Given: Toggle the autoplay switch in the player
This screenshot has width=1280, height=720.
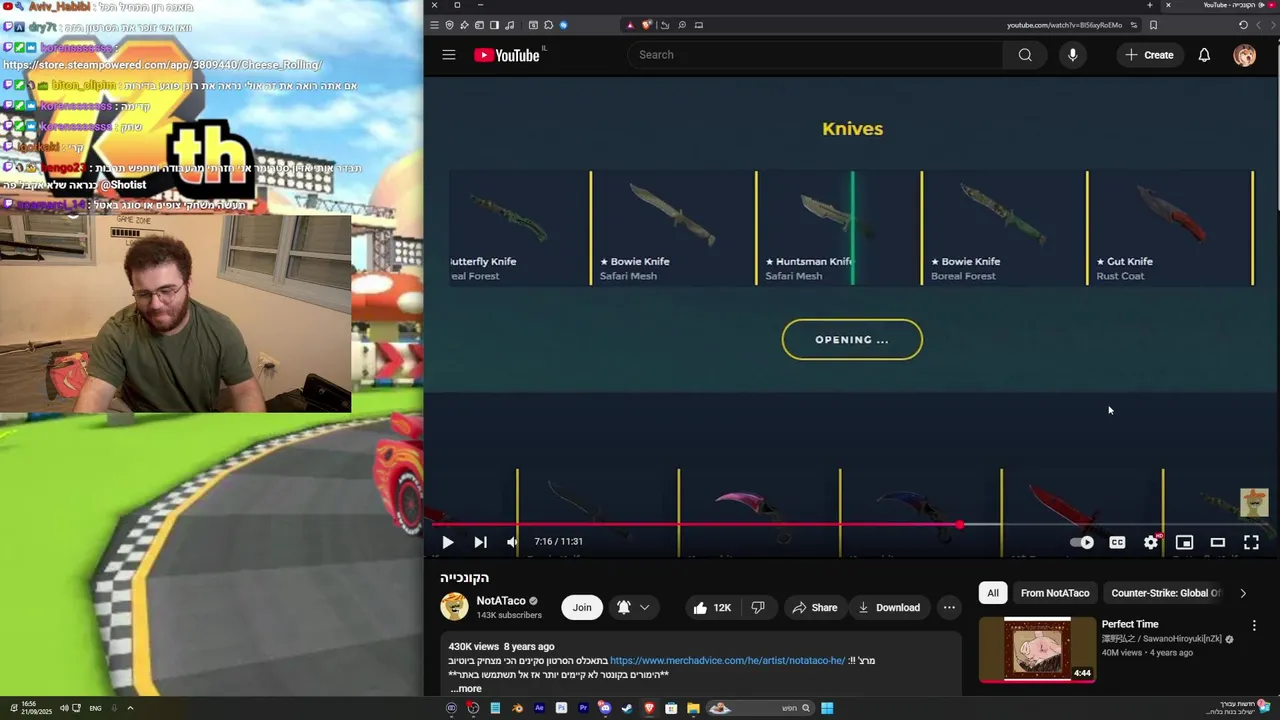Looking at the screenshot, I should coord(1082,542).
